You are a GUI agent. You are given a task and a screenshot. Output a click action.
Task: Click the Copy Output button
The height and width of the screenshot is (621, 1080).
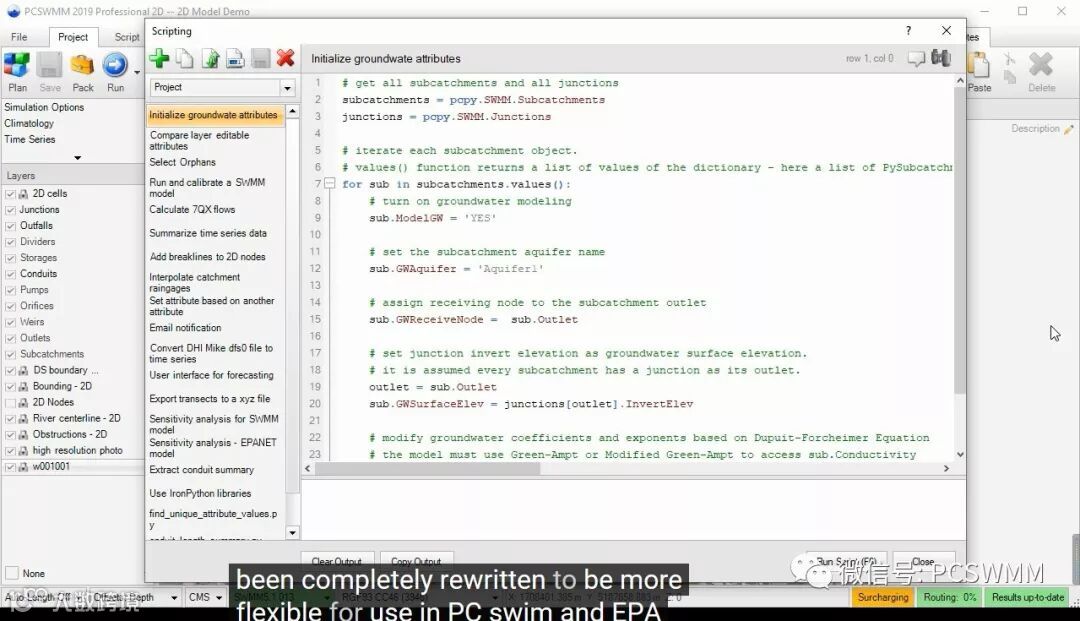pos(416,560)
